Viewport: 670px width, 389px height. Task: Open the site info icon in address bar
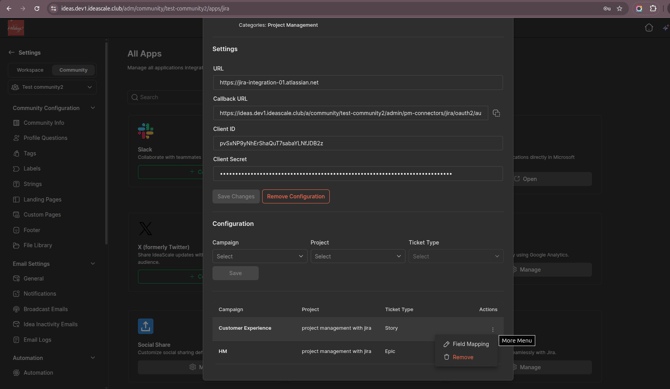pyautogui.click(x=53, y=9)
